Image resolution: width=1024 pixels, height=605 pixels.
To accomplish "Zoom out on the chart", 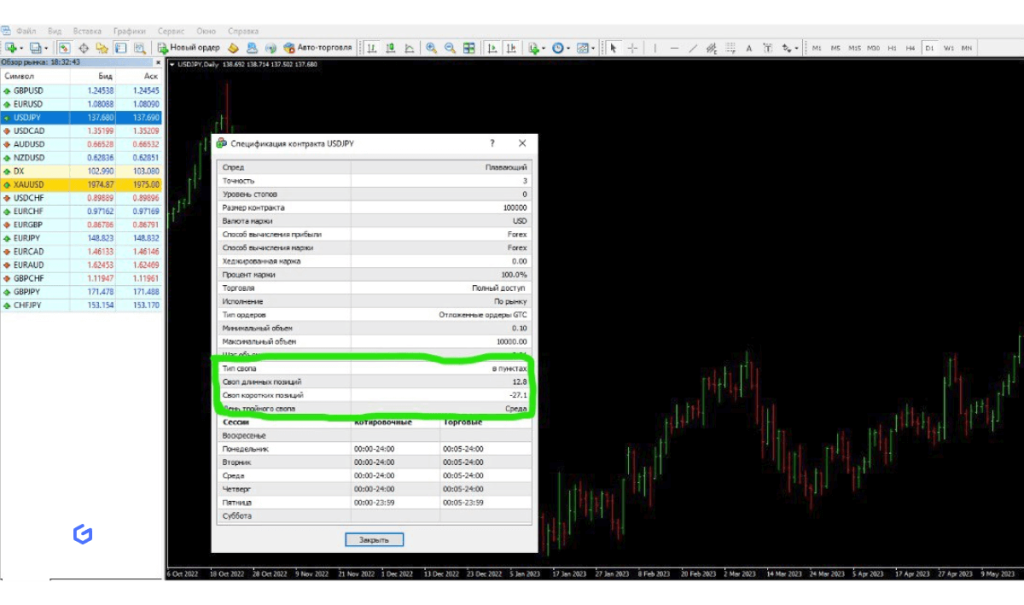I will tap(450, 48).
